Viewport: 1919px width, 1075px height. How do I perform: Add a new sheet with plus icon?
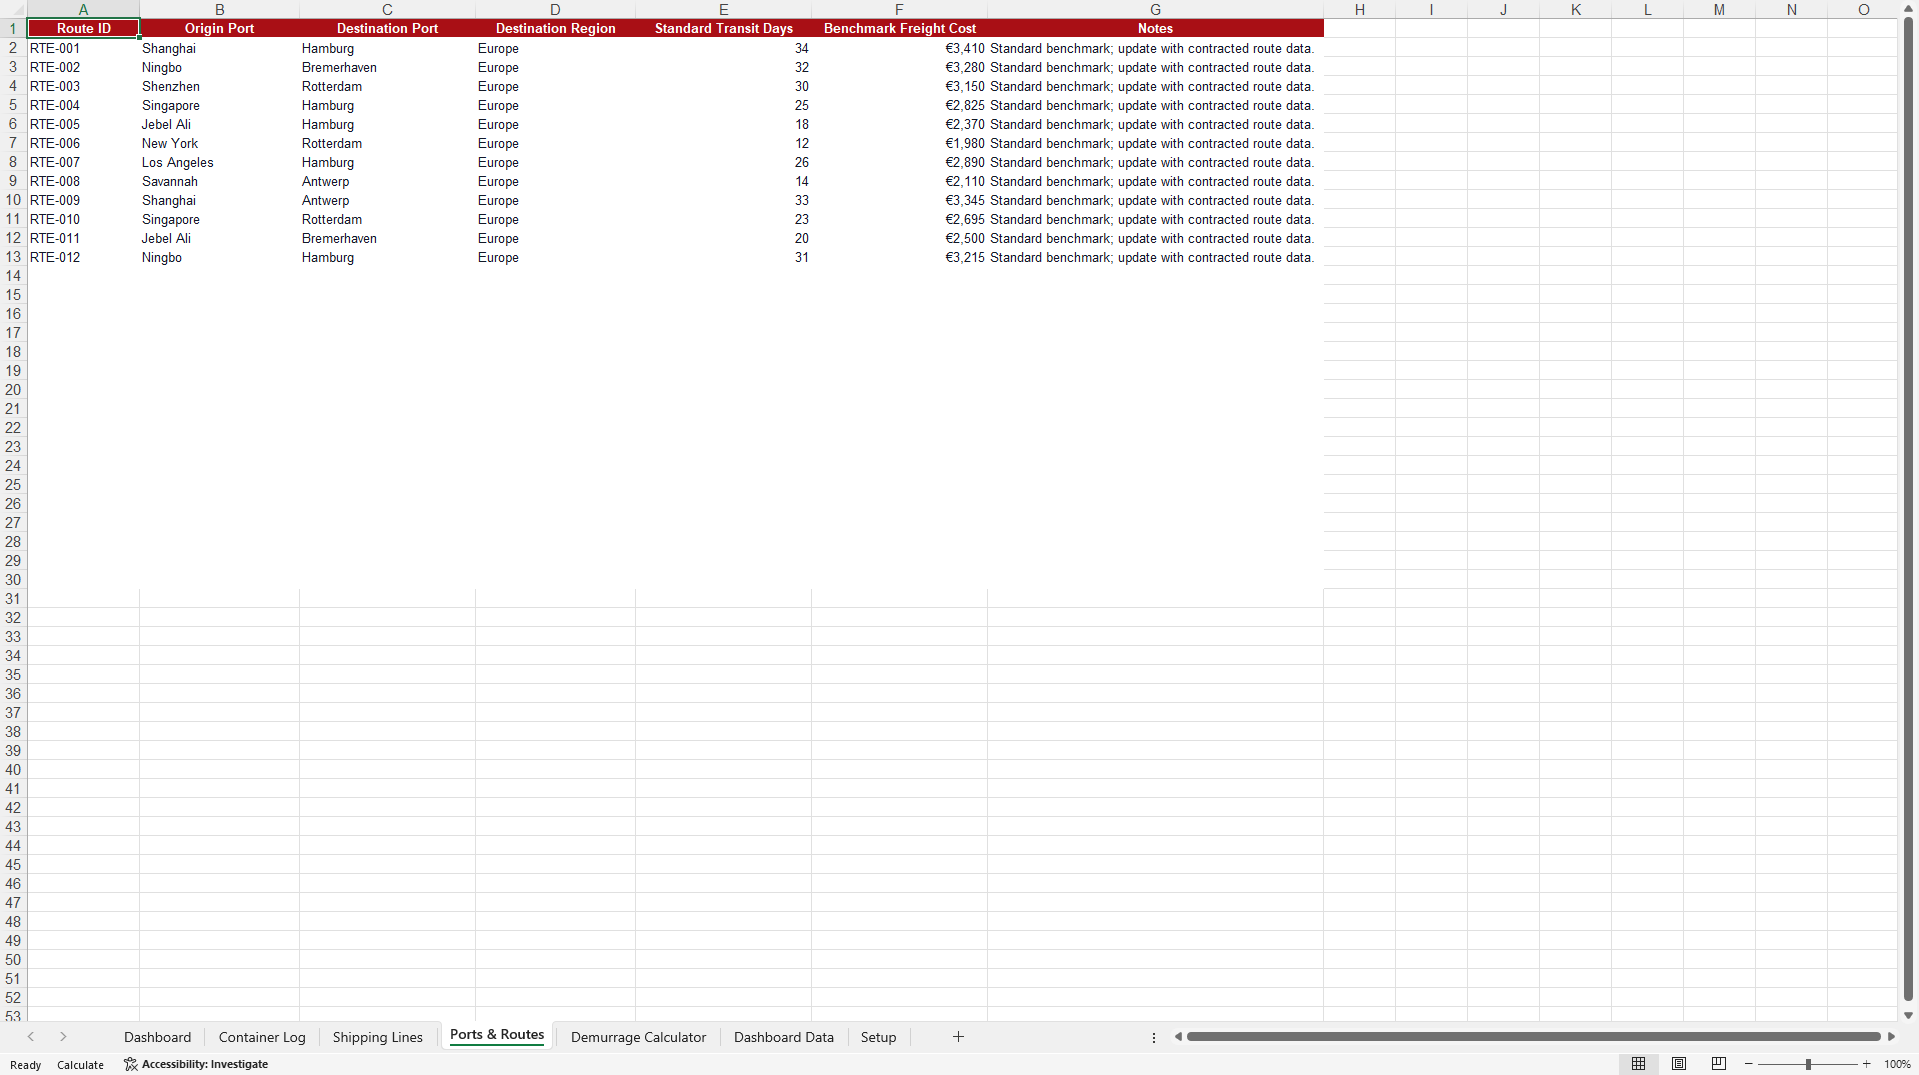tap(958, 1037)
